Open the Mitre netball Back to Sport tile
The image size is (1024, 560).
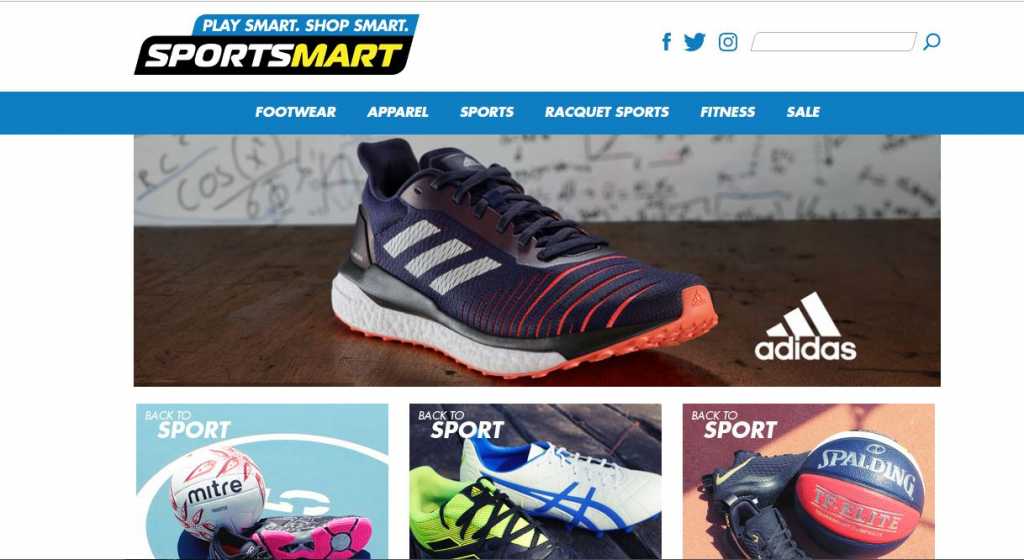[262, 481]
